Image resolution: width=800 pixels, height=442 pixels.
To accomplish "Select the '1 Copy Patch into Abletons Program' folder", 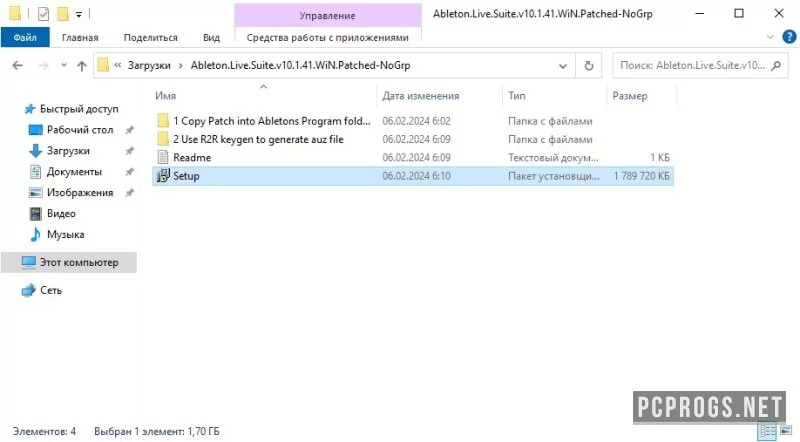I will [x=413, y=121].
